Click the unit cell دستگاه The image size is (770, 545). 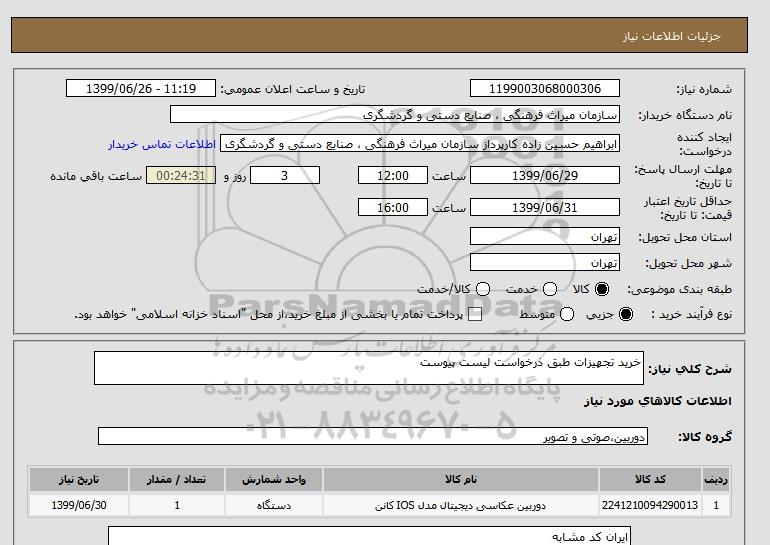tap(274, 505)
